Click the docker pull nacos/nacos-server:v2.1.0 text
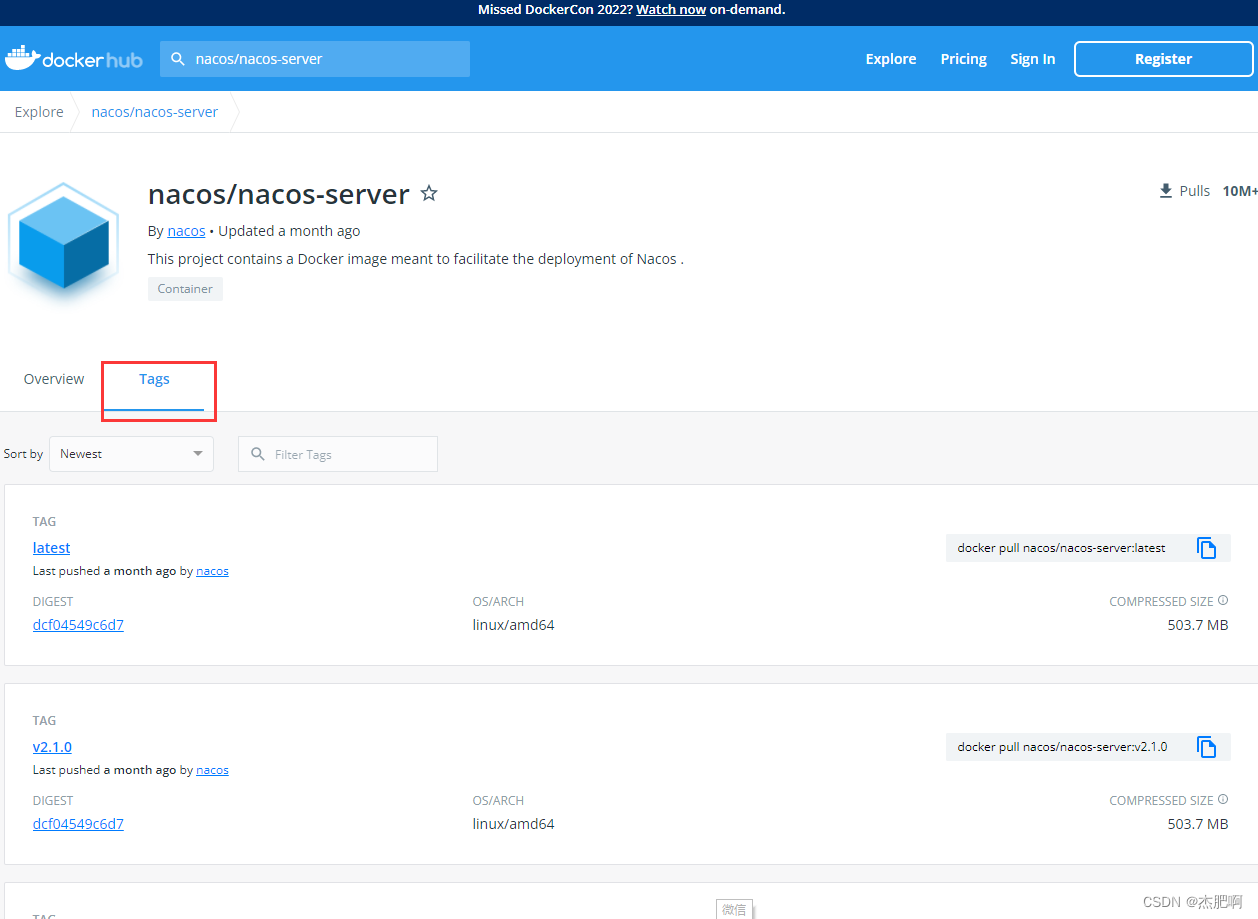1258x919 pixels. [1062, 747]
